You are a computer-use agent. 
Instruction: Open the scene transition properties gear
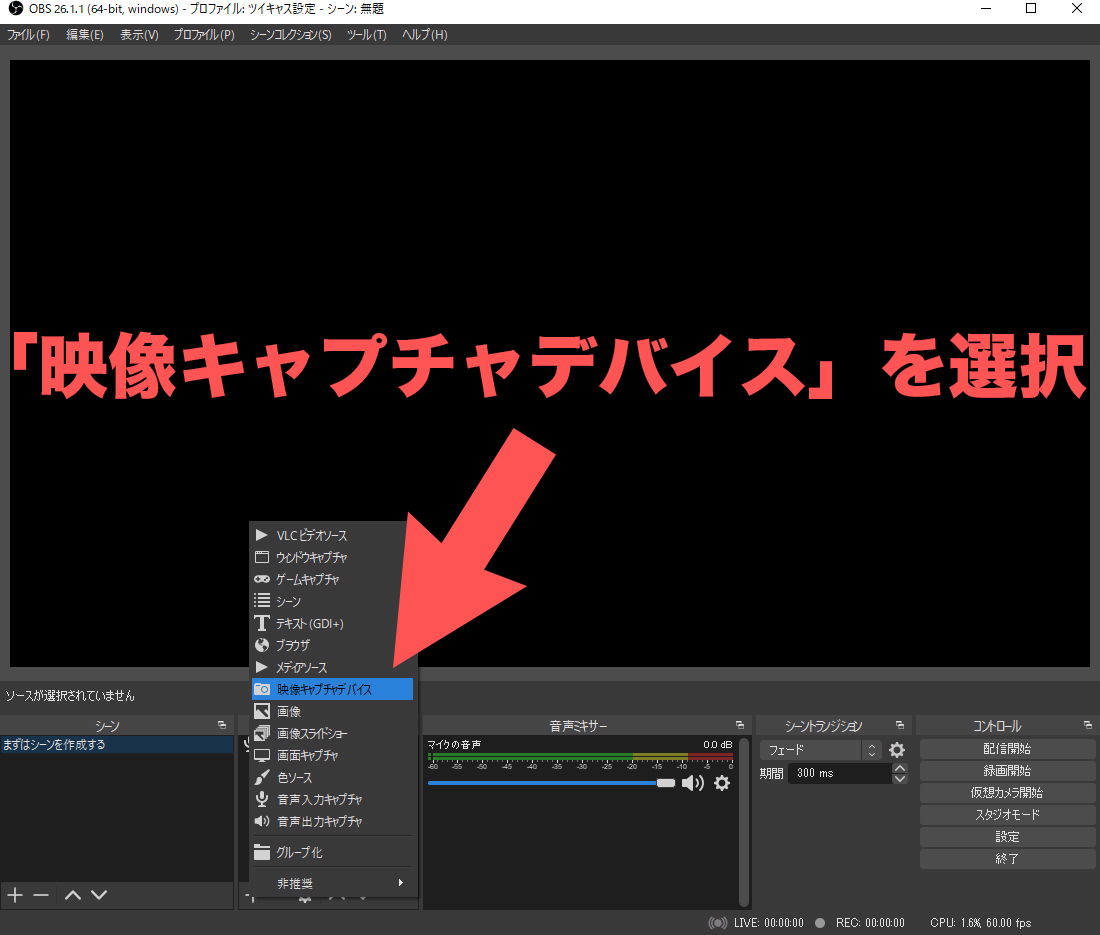[x=897, y=750]
